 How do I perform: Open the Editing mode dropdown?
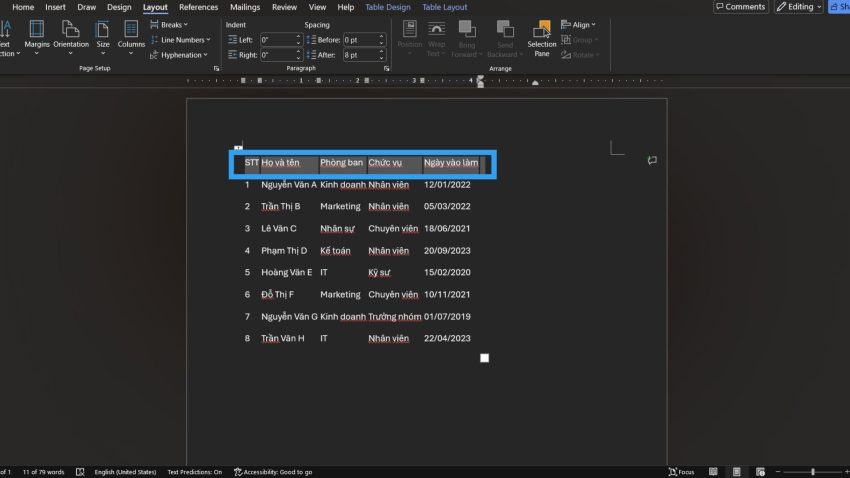pyautogui.click(x=799, y=7)
